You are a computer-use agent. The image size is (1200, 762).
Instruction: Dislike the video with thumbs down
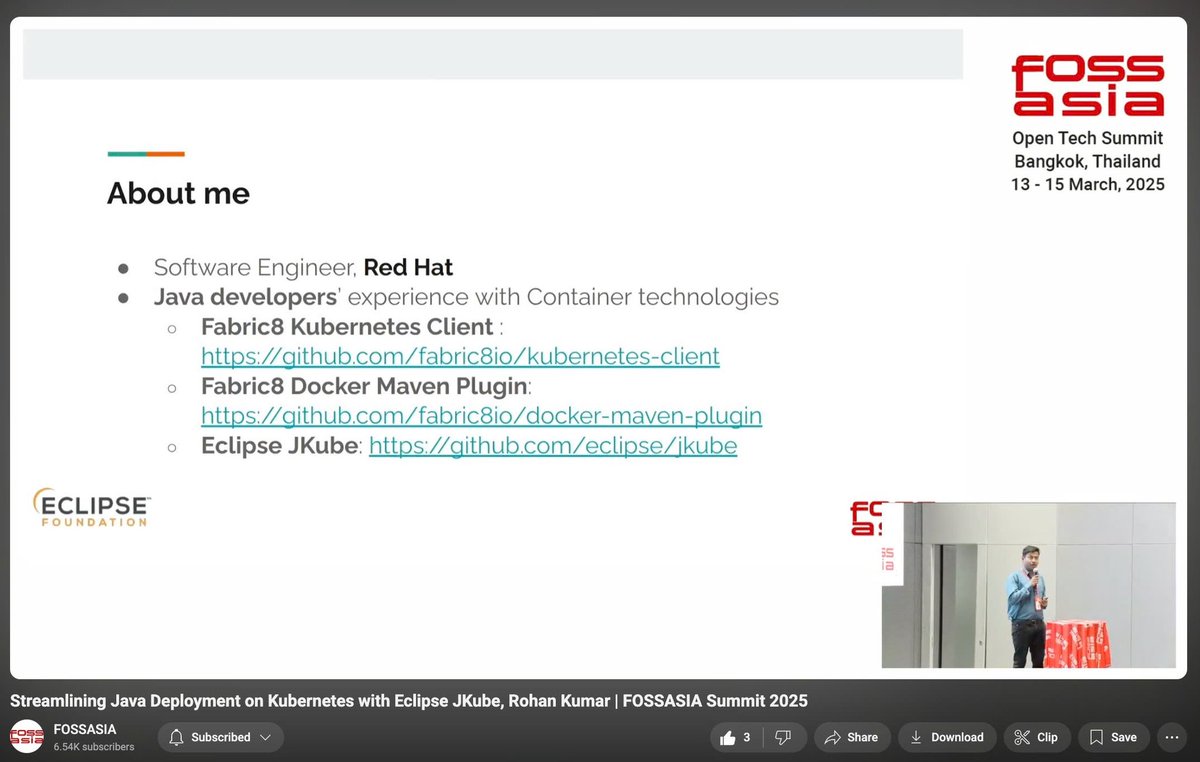pos(783,737)
